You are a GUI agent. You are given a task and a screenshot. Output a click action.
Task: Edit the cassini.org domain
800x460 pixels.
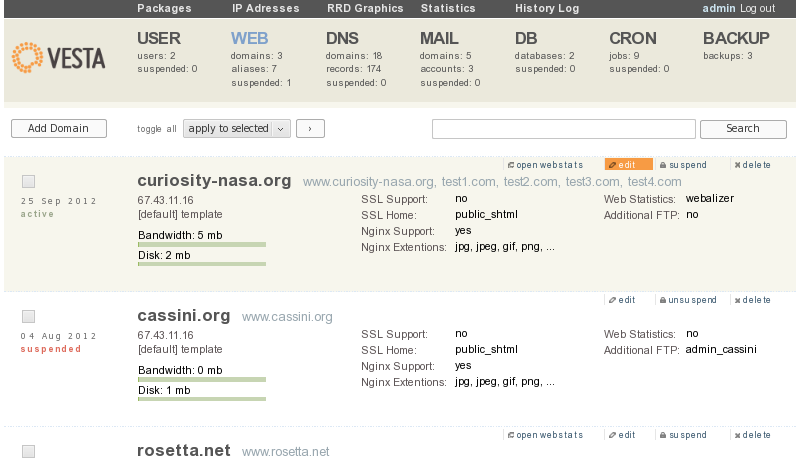621,300
